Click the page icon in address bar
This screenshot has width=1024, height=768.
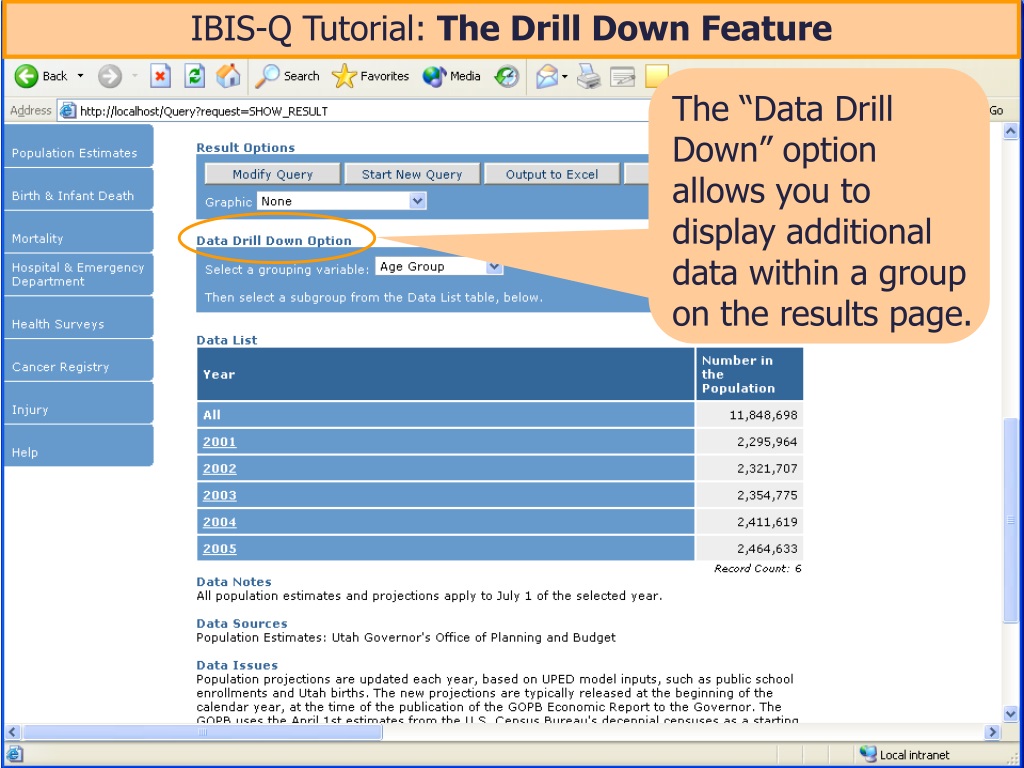[67, 111]
